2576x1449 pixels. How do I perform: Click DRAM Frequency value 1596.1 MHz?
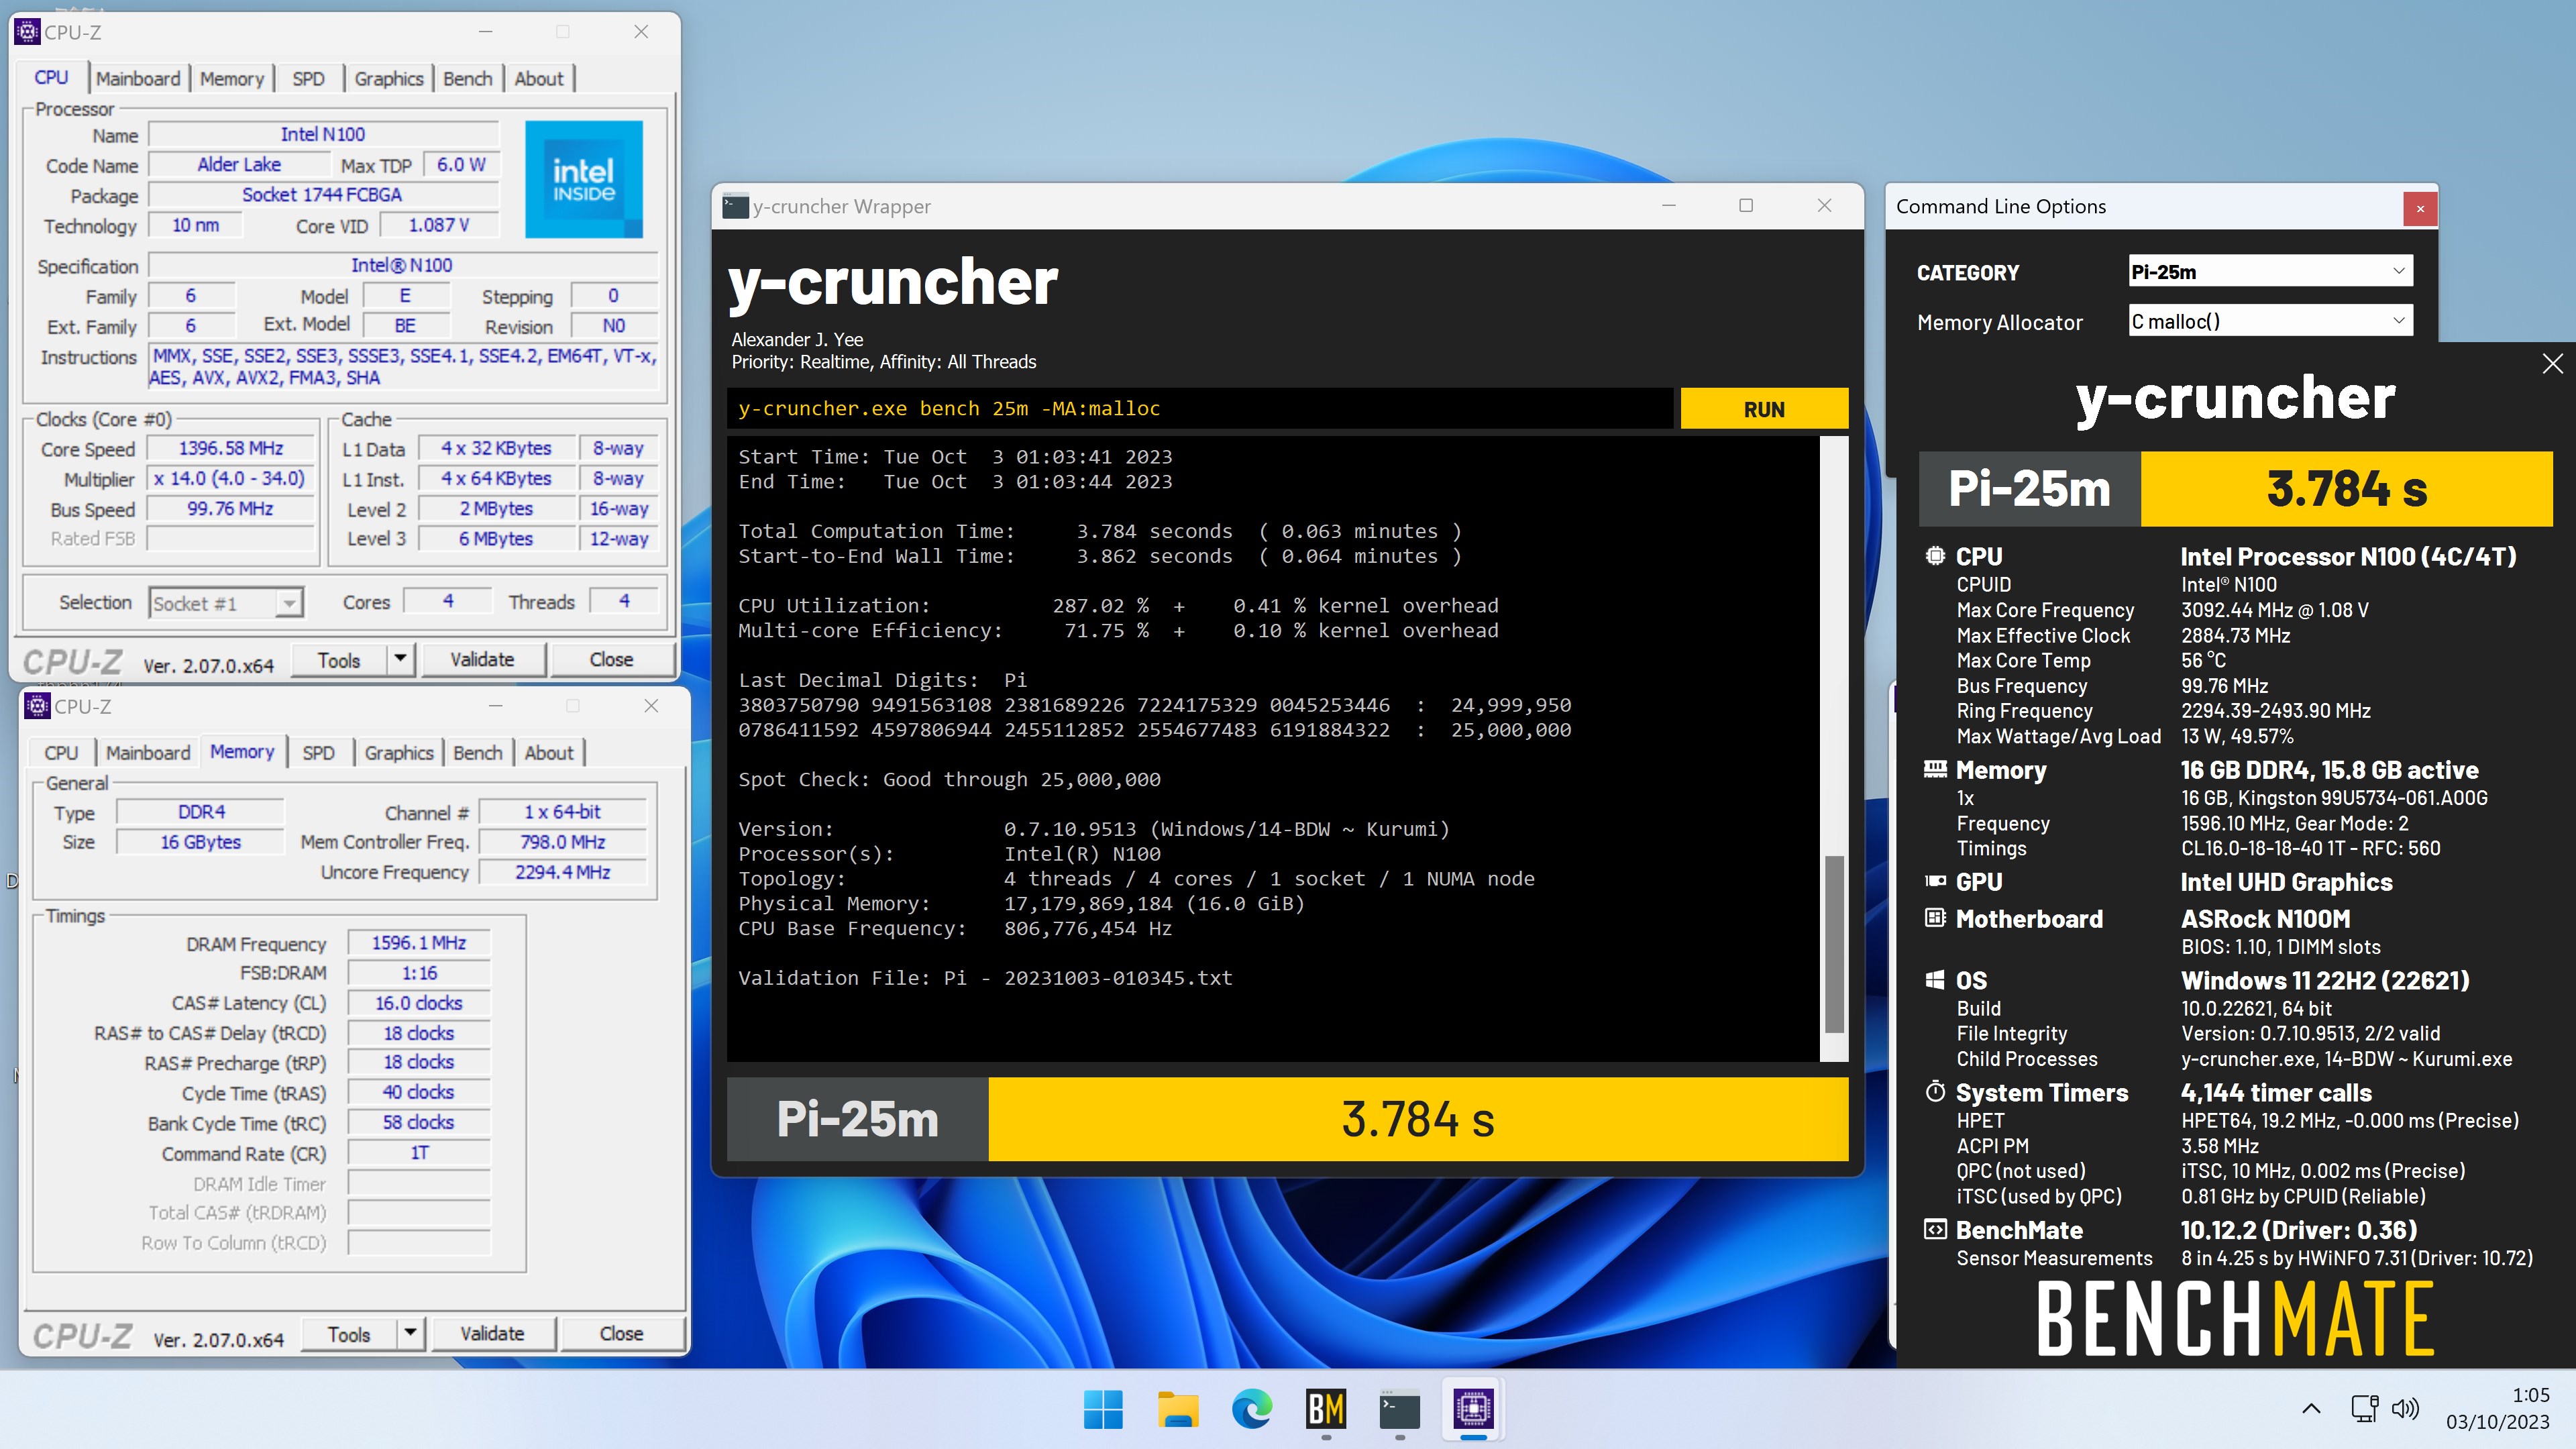[419, 943]
